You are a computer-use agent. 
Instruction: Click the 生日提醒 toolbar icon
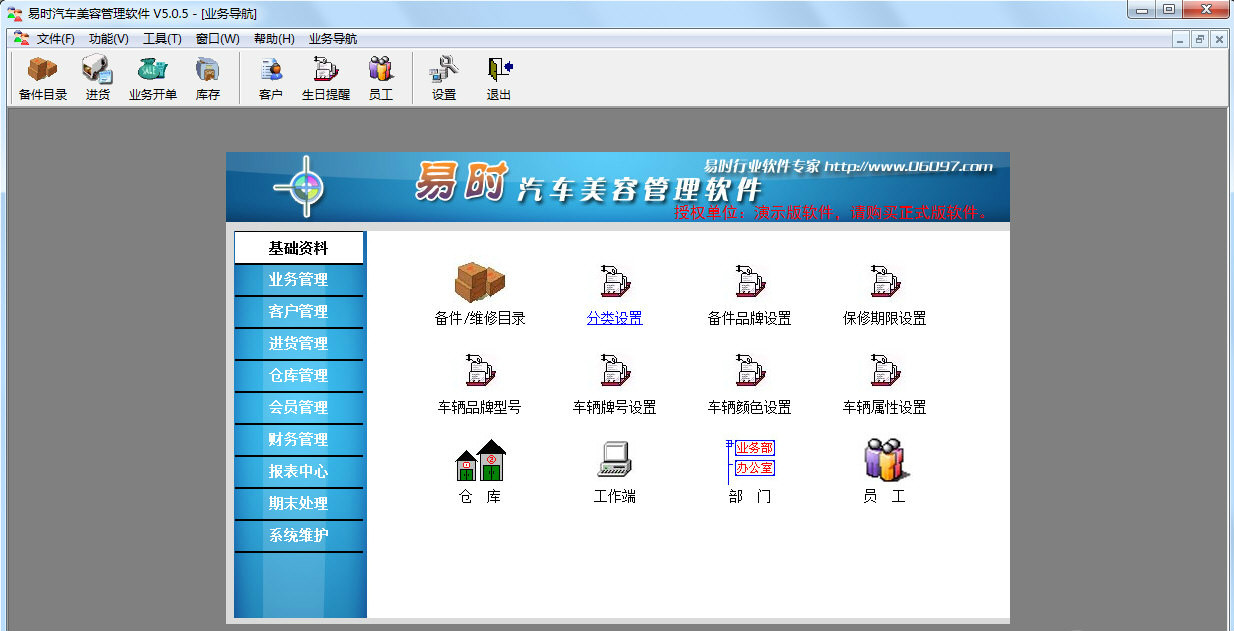(x=326, y=79)
